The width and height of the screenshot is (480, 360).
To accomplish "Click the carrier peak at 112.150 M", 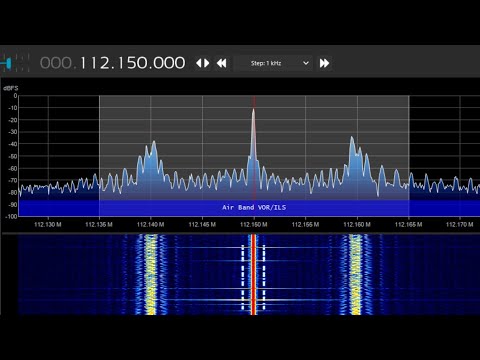I will pyautogui.click(x=253, y=110).
